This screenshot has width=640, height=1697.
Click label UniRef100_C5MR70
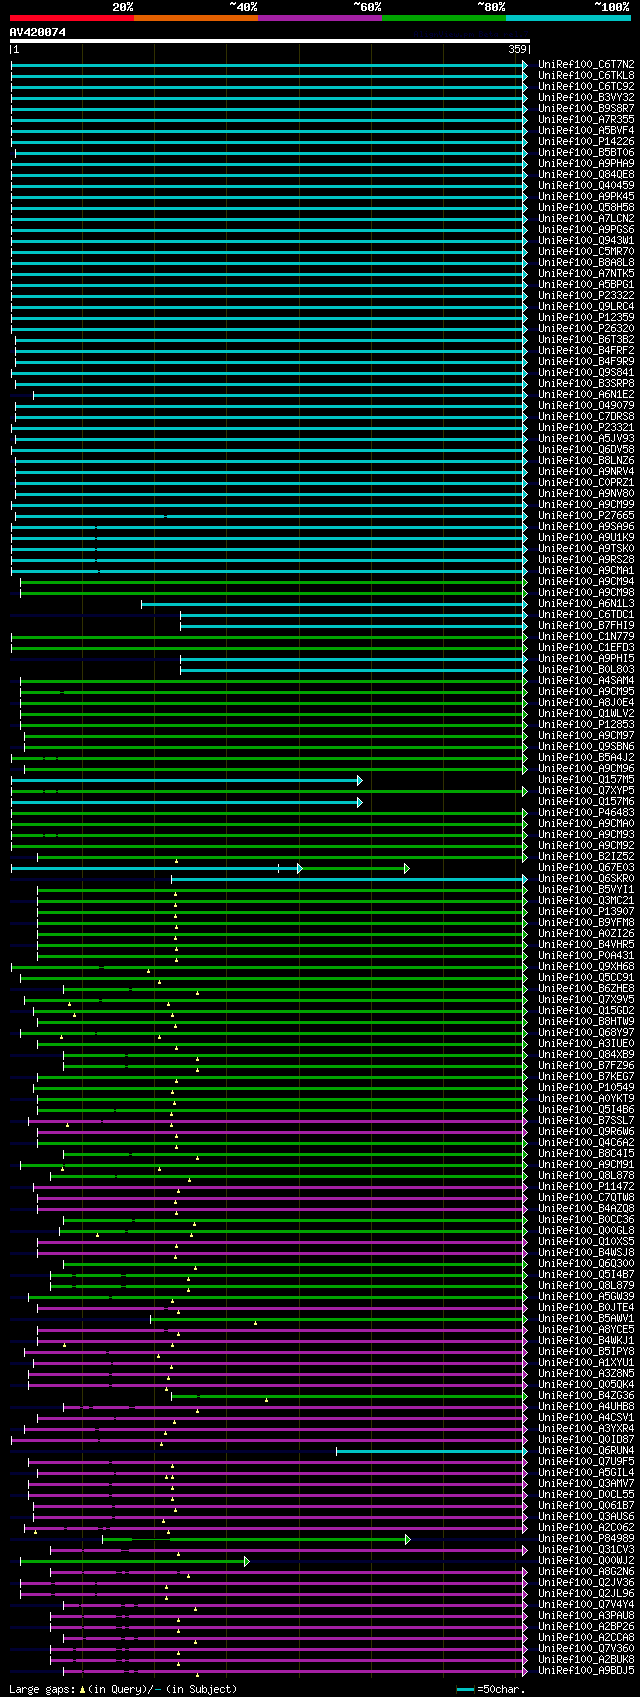point(586,251)
